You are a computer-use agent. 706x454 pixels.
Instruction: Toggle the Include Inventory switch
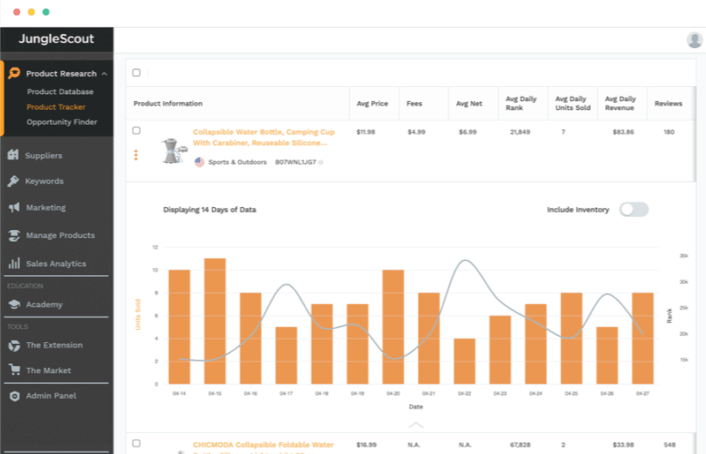[634, 210]
